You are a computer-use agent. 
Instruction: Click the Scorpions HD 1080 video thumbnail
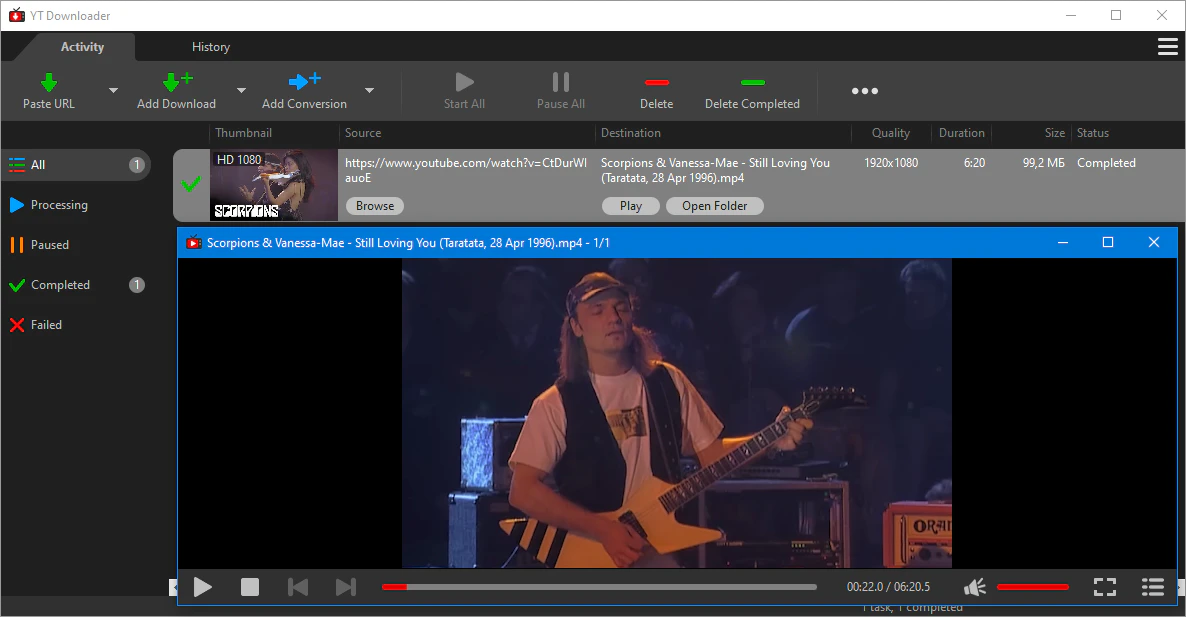(274, 184)
